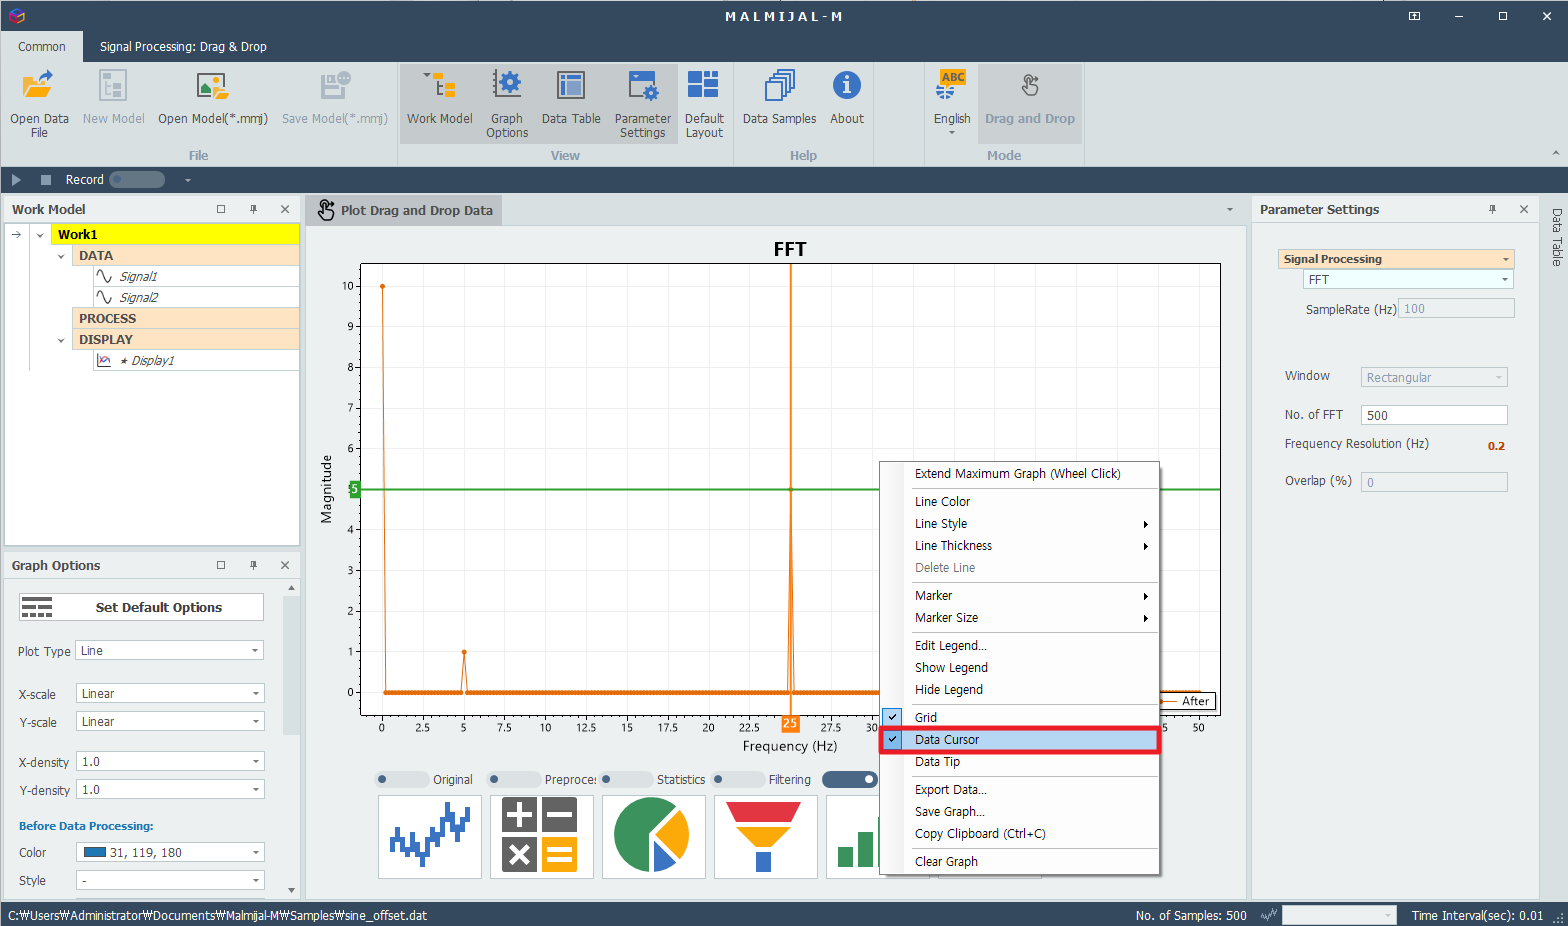The image size is (1568, 926).
Task: Open the Color 31, 119, 180 swatch dropdown
Action: pyautogui.click(x=170, y=852)
